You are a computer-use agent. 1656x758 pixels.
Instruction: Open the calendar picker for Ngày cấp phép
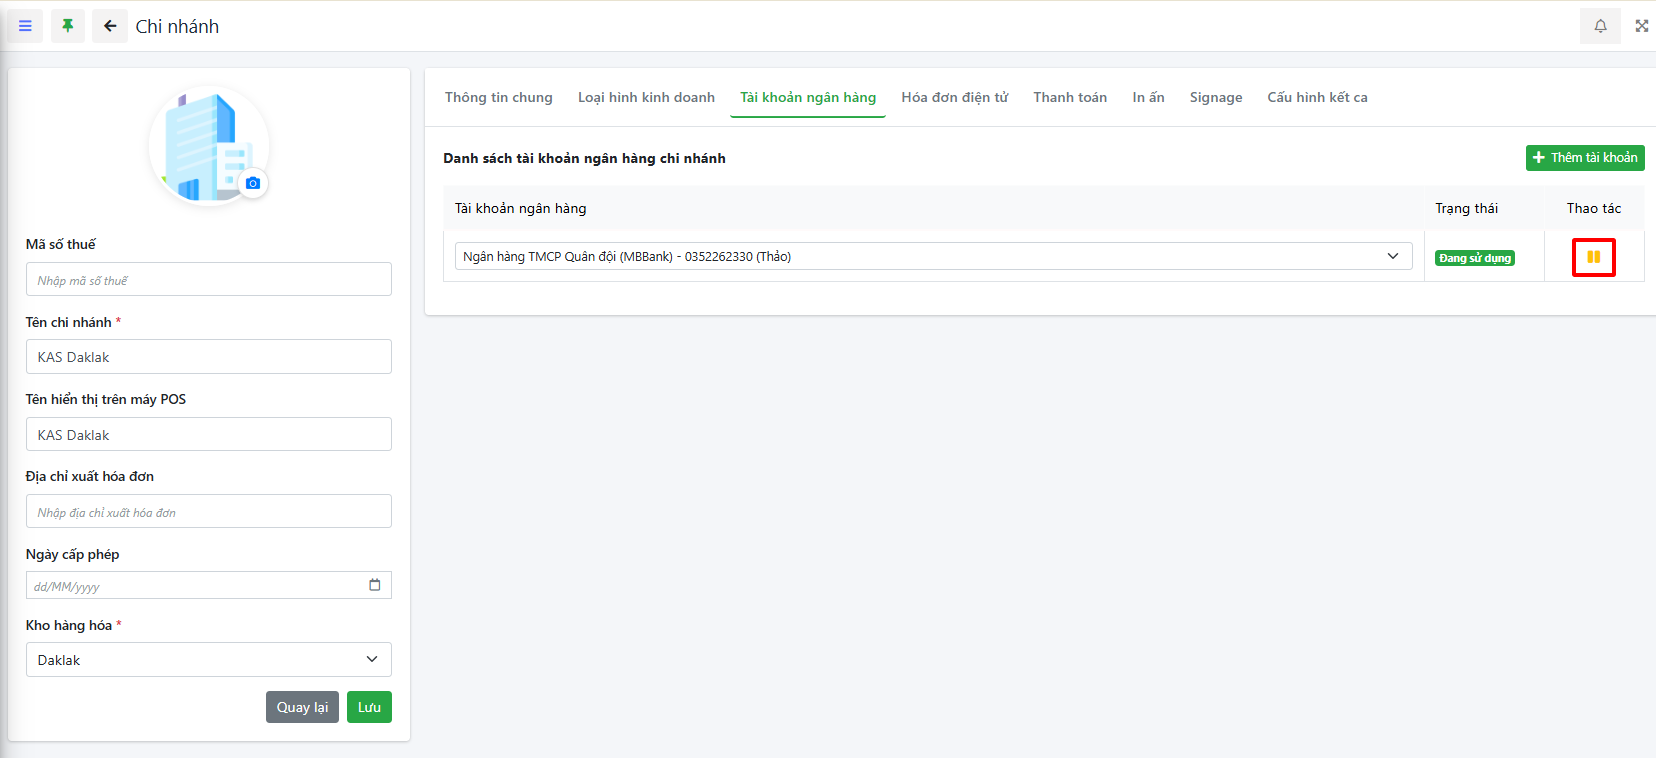pos(374,585)
